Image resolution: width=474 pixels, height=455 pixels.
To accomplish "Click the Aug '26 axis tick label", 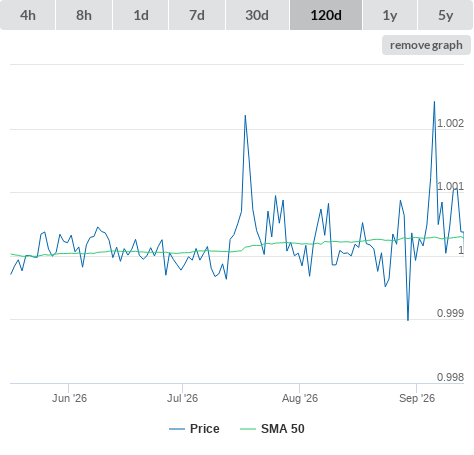I will pyautogui.click(x=300, y=398).
